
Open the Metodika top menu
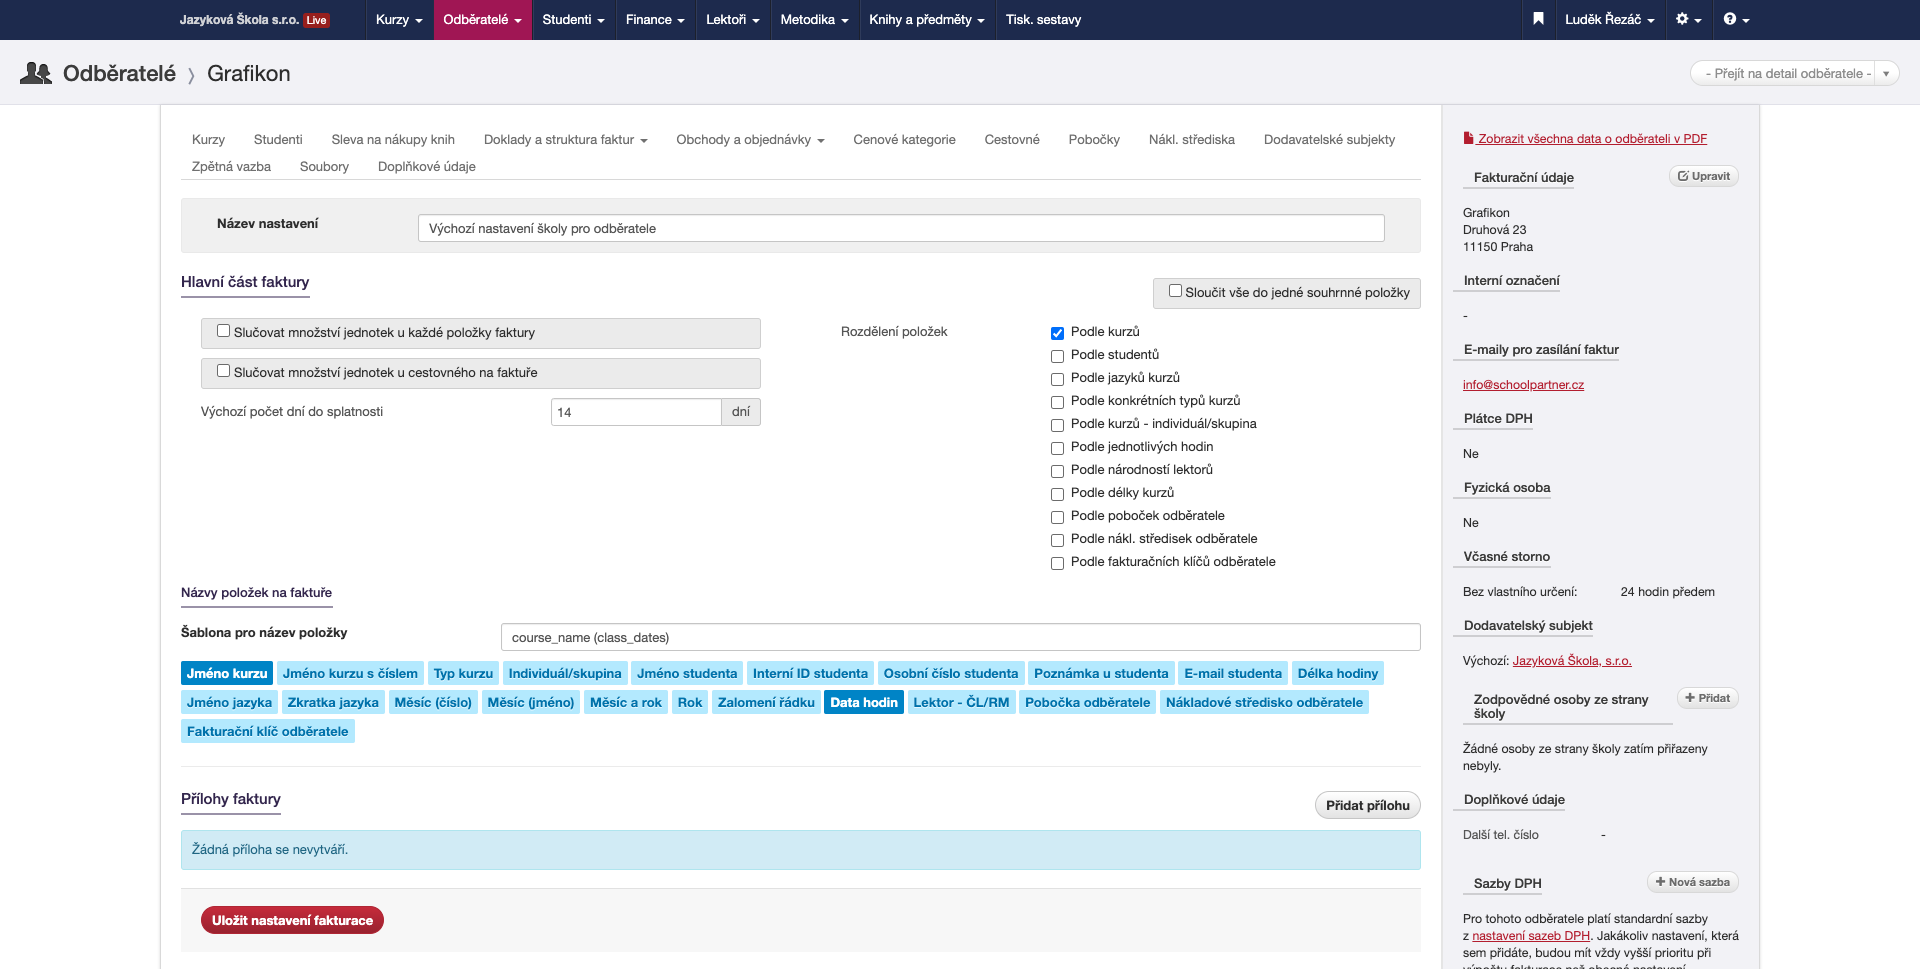pos(814,19)
